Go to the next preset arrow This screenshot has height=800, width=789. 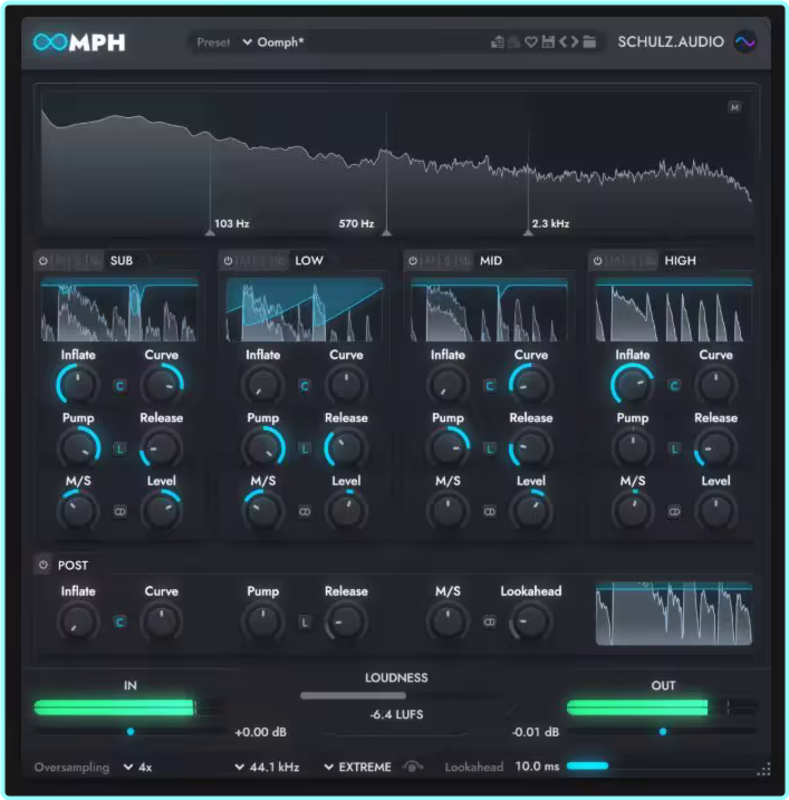pos(575,42)
